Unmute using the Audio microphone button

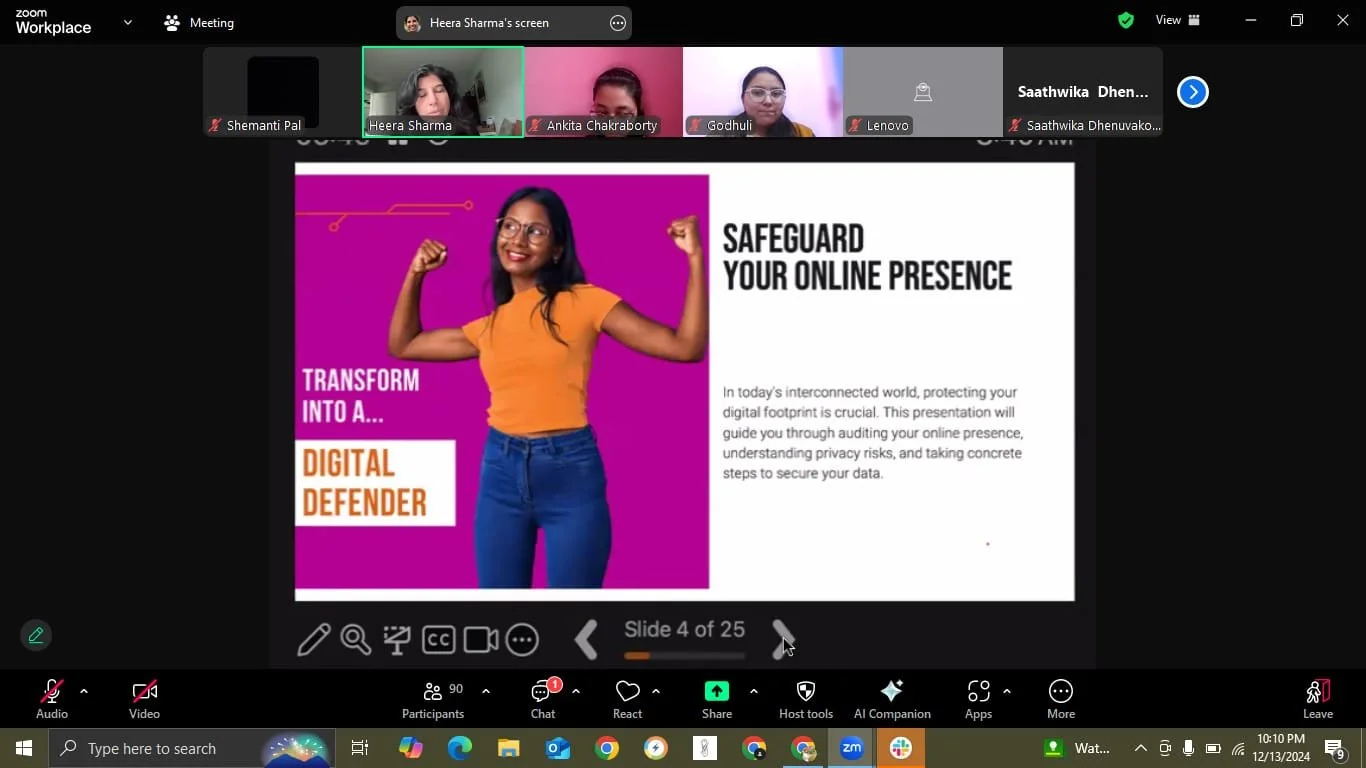click(x=52, y=699)
